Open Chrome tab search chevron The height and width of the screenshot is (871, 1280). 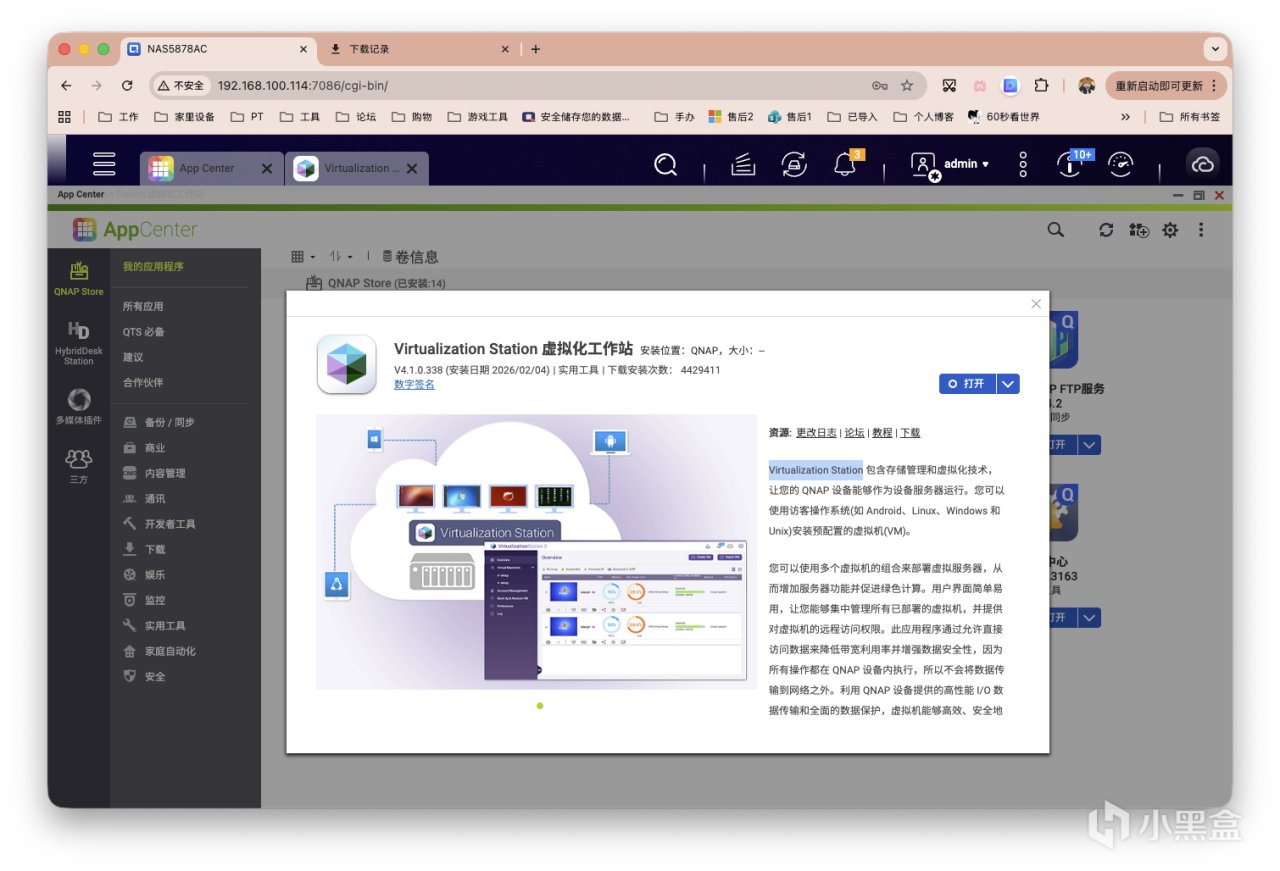pos(1216,48)
